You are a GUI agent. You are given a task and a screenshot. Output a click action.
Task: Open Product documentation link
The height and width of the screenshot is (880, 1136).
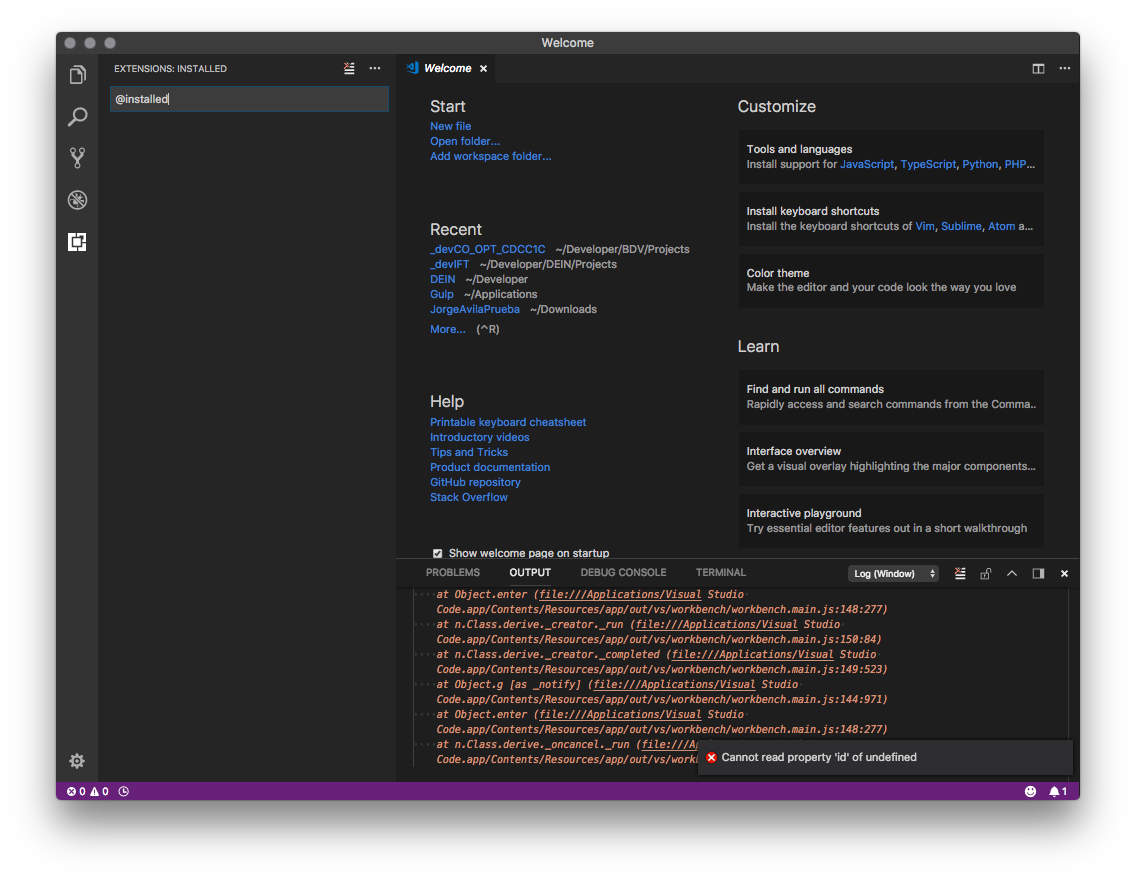click(490, 467)
